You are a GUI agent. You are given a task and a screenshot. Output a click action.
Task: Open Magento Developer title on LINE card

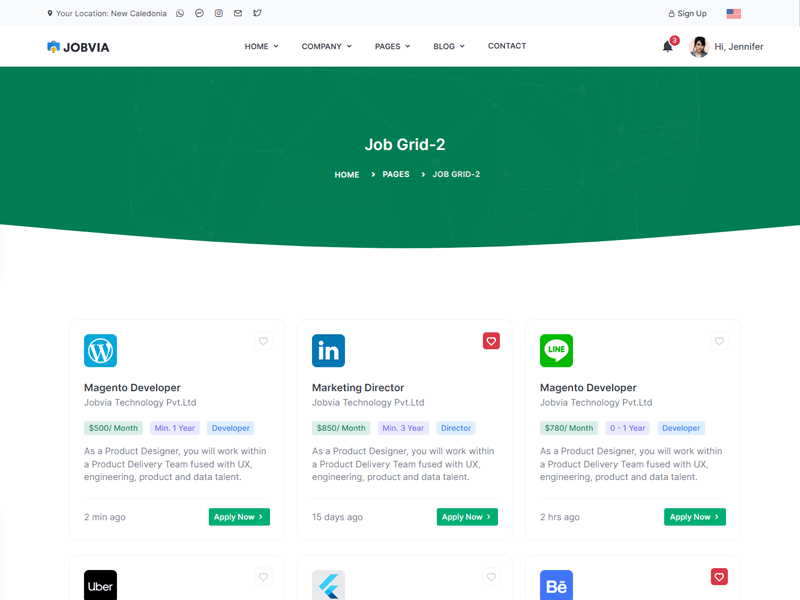(x=588, y=388)
